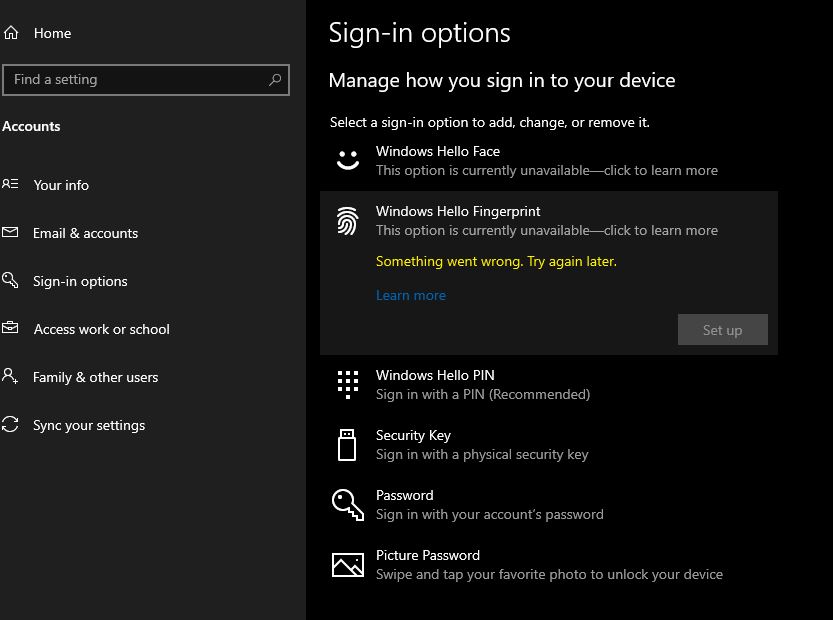
Task: Click 'Sign in with a physical security key' text
Action: coord(482,454)
